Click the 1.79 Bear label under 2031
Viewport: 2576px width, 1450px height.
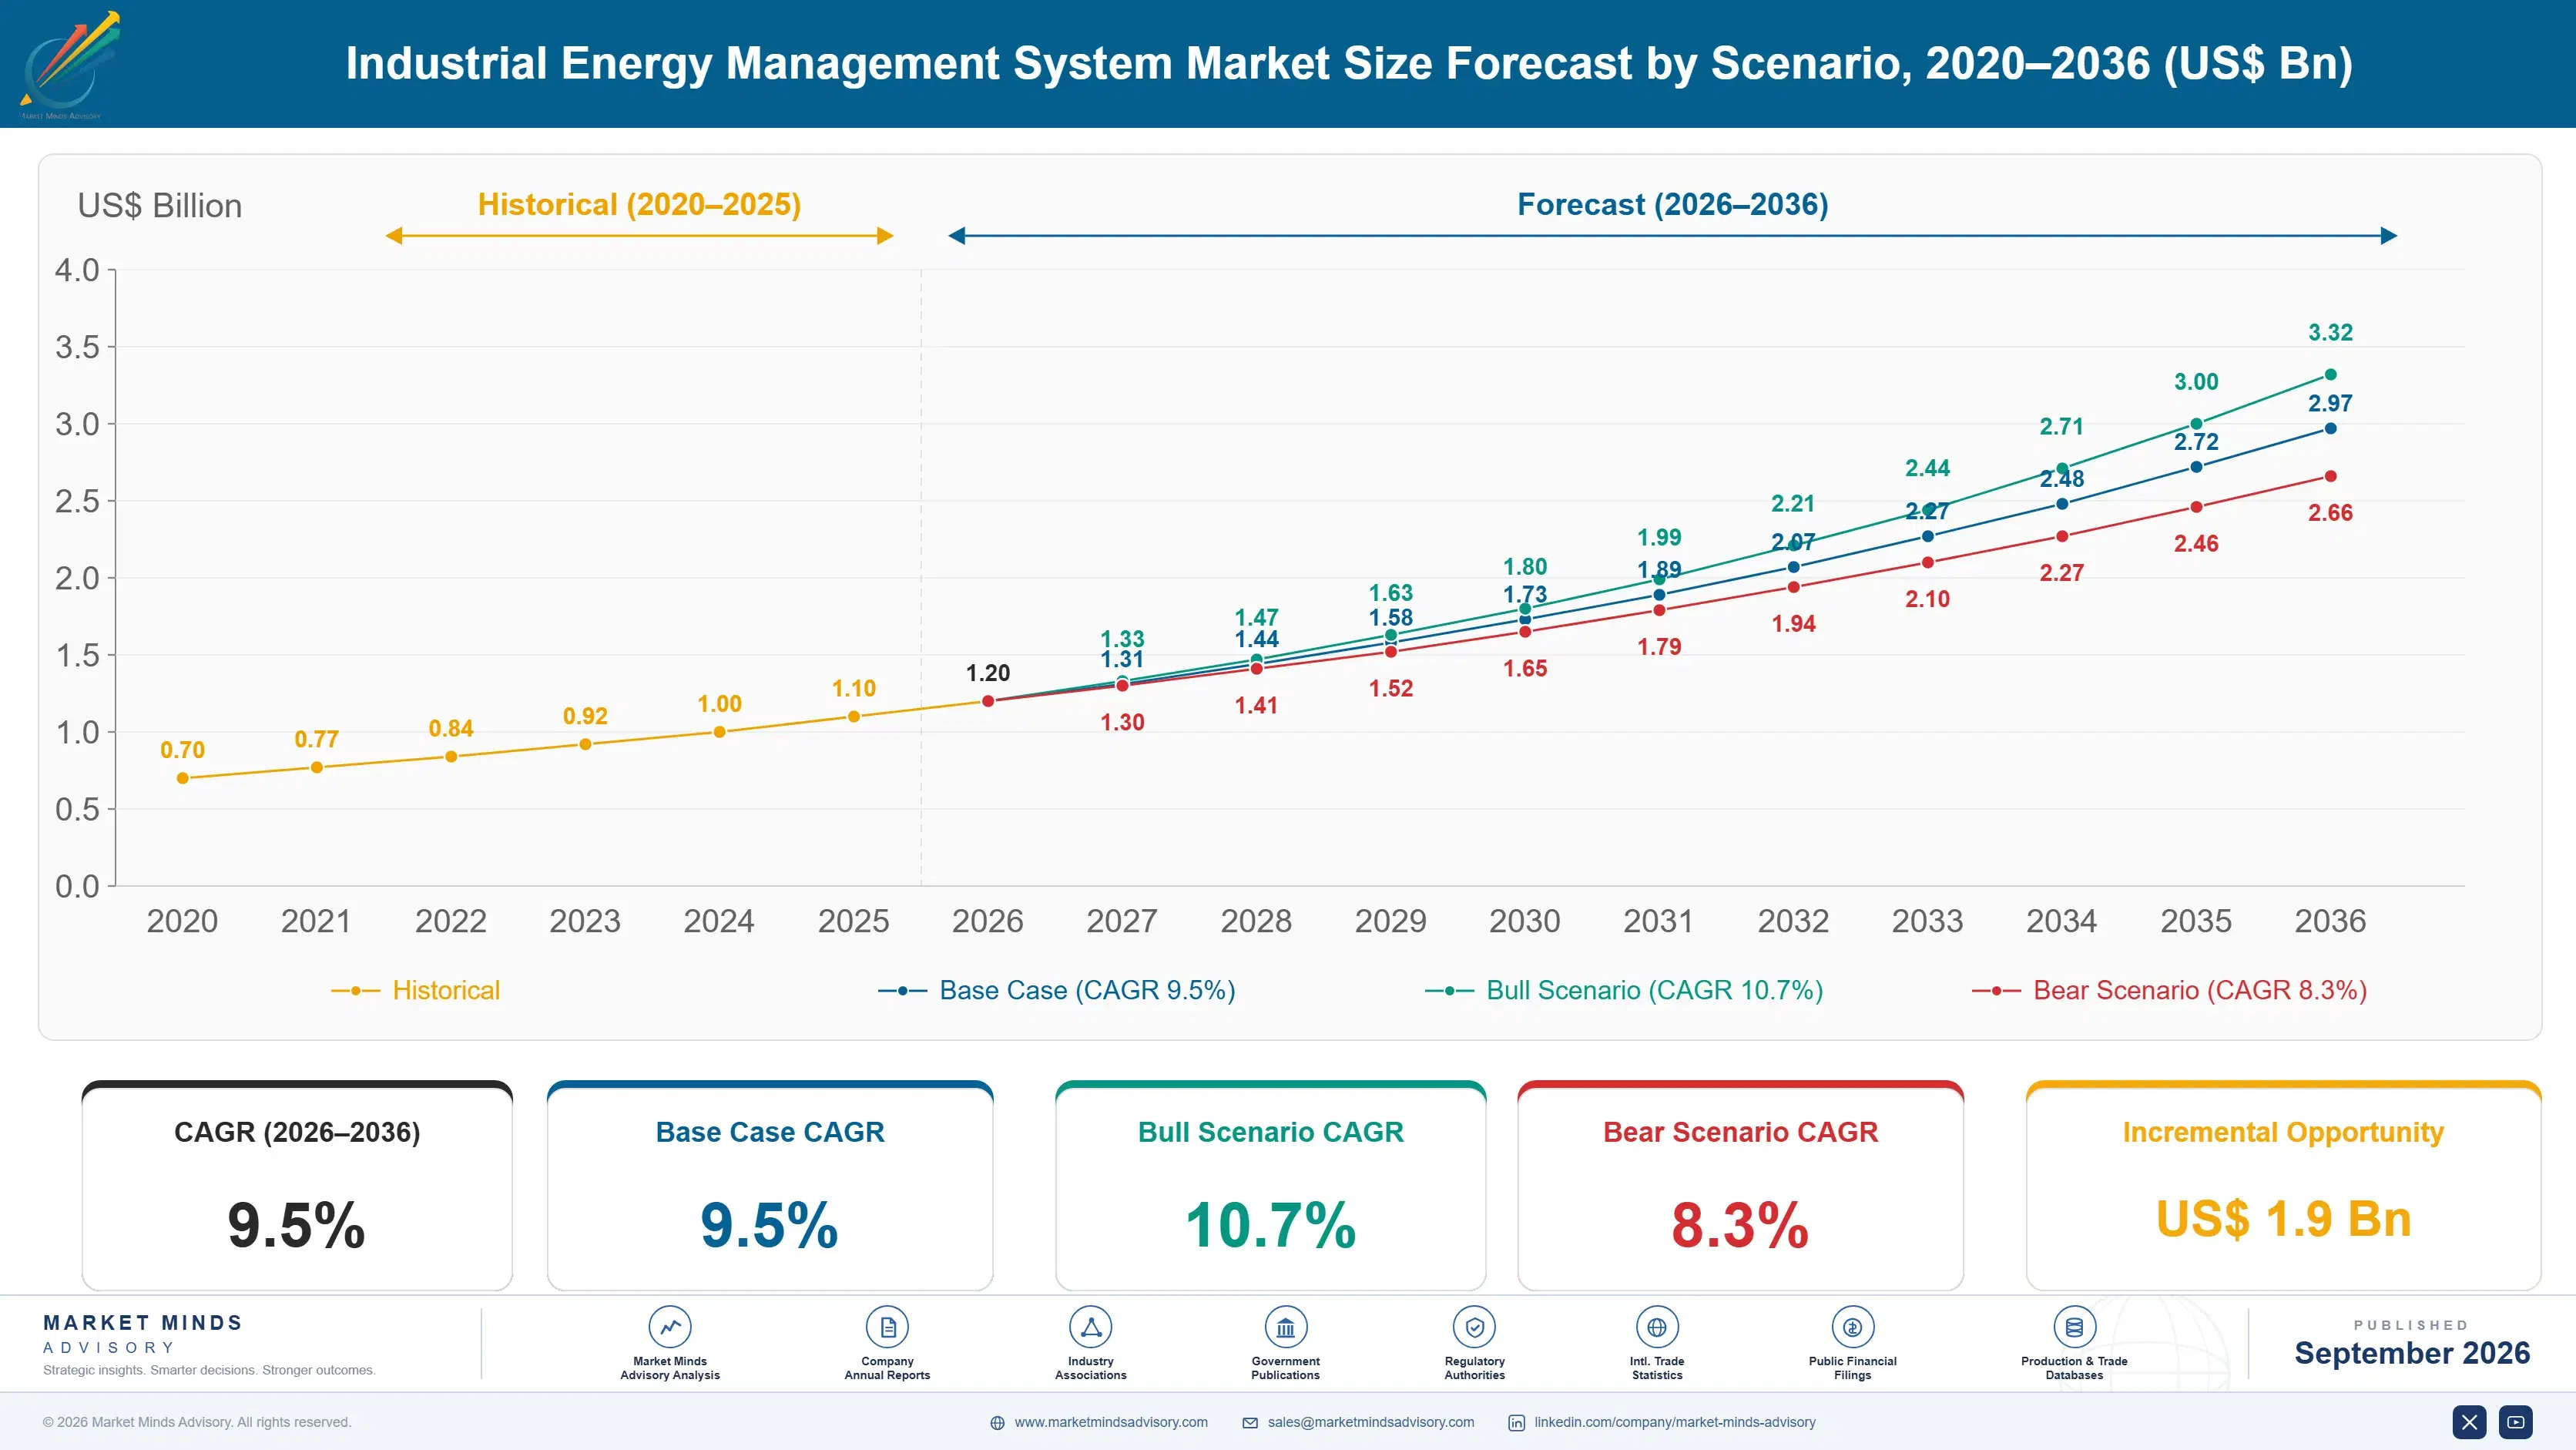coord(1659,647)
